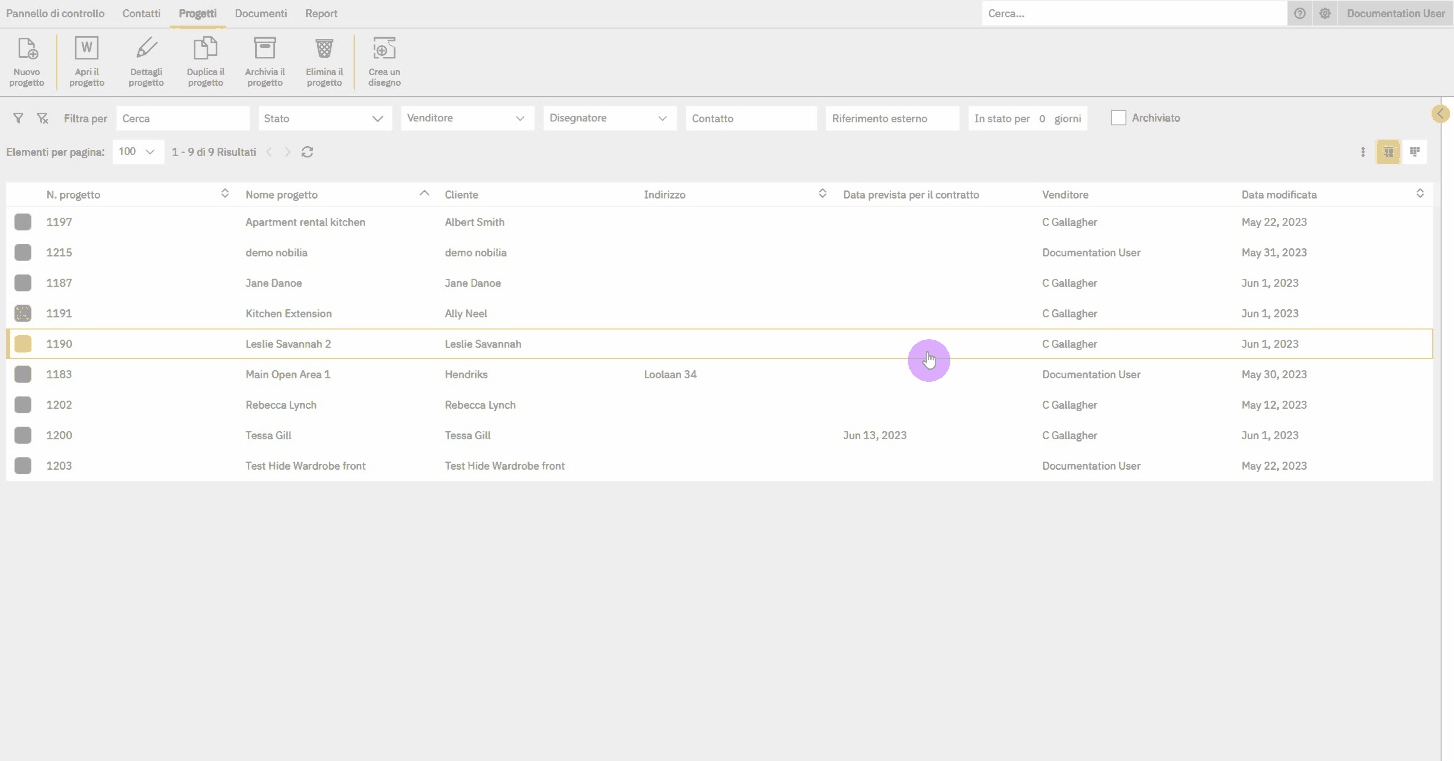Viewport: 1454px width, 761px height.
Task: Select the row checkbox for project 1197
Action: pos(23,222)
